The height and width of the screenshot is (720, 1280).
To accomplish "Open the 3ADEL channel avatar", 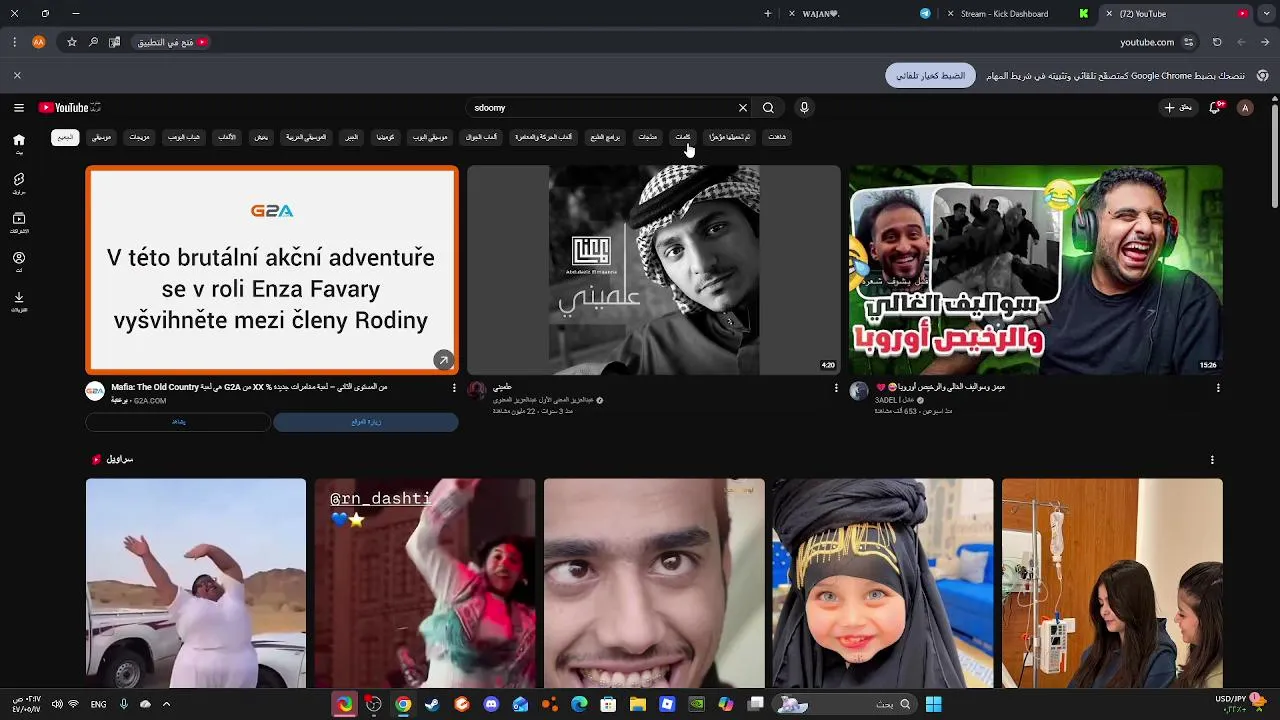I will (x=859, y=391).
